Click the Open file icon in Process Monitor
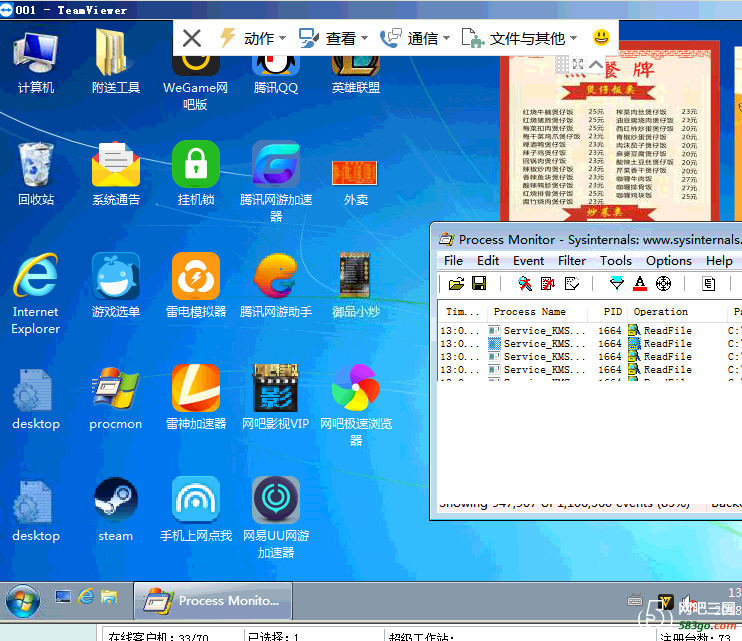The image size is (742, 641). (x=457, y=284)
